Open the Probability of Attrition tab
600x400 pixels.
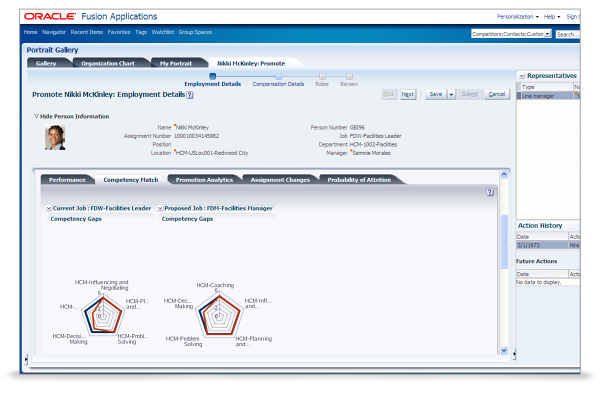pyautogui.click(x=359, y=180)
